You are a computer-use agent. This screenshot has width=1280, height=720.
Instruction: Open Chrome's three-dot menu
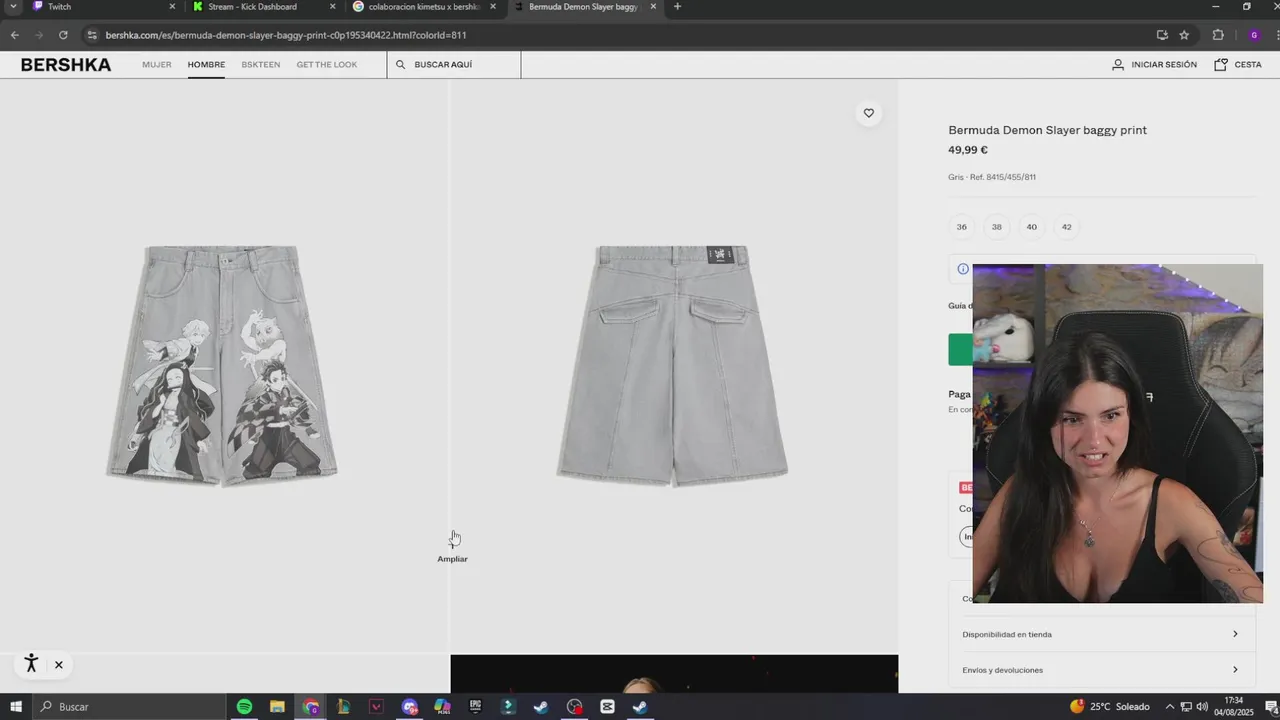tap(1277, 35)
